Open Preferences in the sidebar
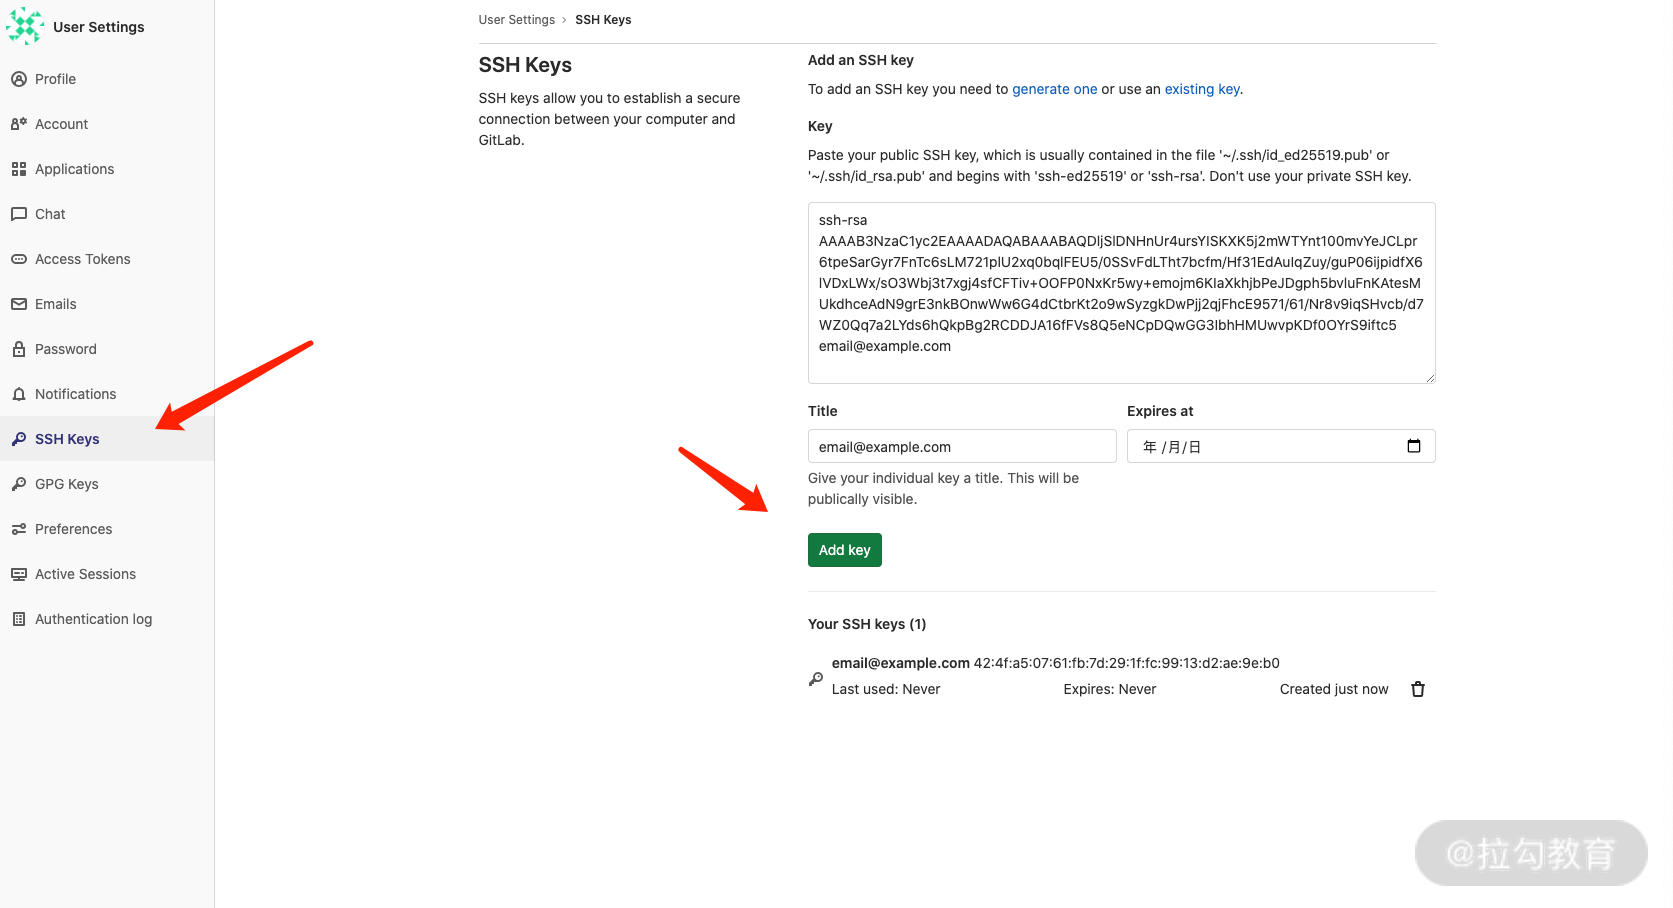 [73, 529]
